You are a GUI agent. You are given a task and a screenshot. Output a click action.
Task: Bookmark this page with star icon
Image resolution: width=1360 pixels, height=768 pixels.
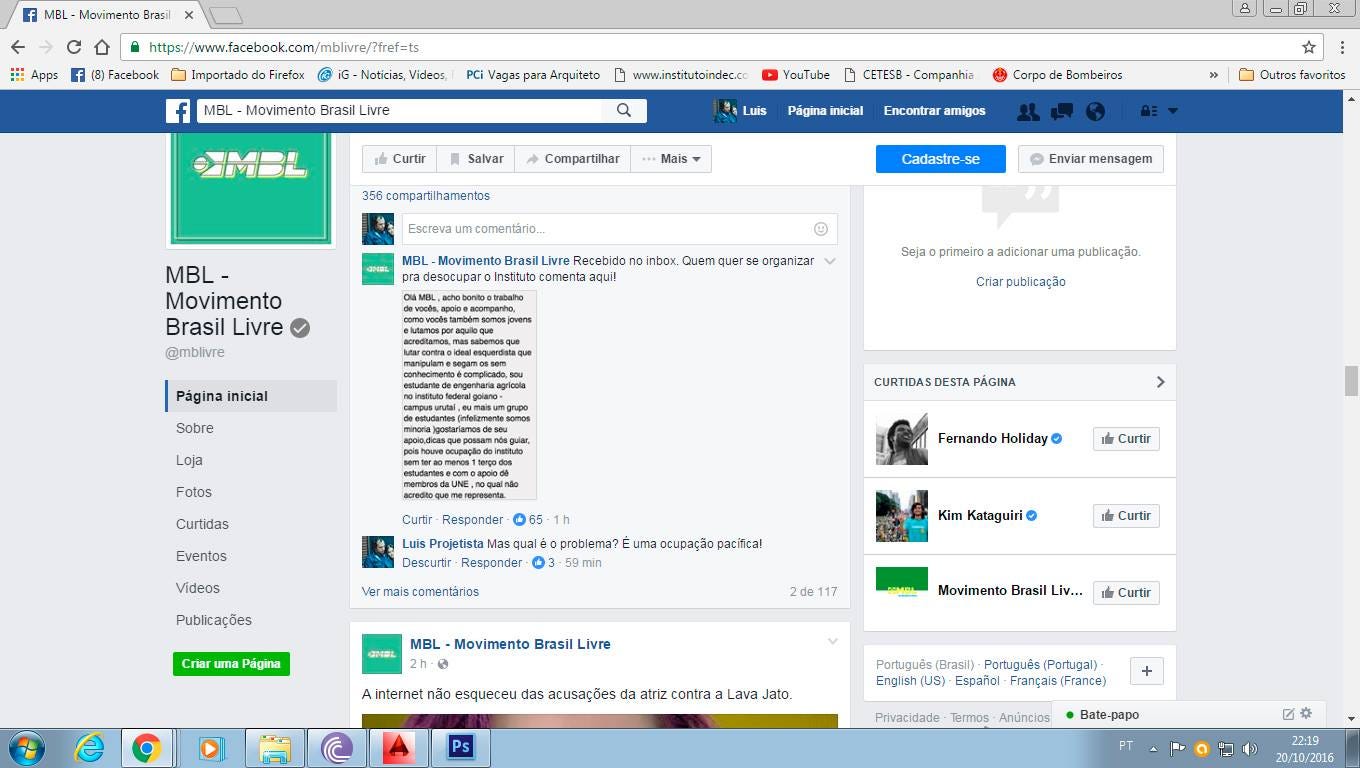click(1308, 47)
